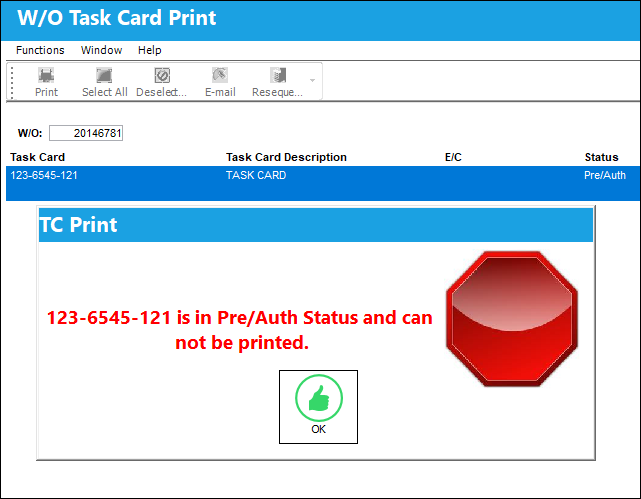Click the toolbar drag handle grip
641x499 pixels.
[12, 82]
